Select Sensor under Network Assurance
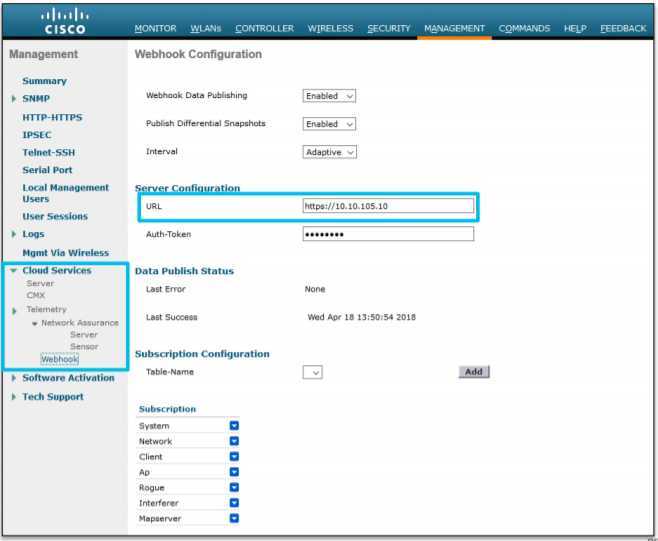This screenshot has height=541, width=658. [x=84, y=347]
